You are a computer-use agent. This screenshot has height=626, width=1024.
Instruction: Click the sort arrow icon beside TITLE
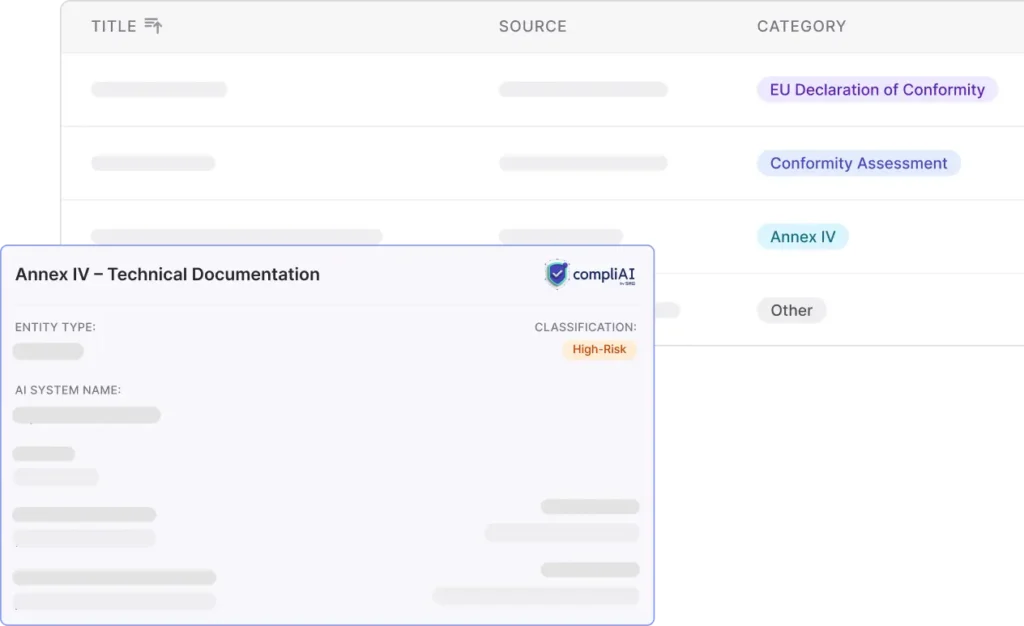pyautogui.click(x=153, y=26)
